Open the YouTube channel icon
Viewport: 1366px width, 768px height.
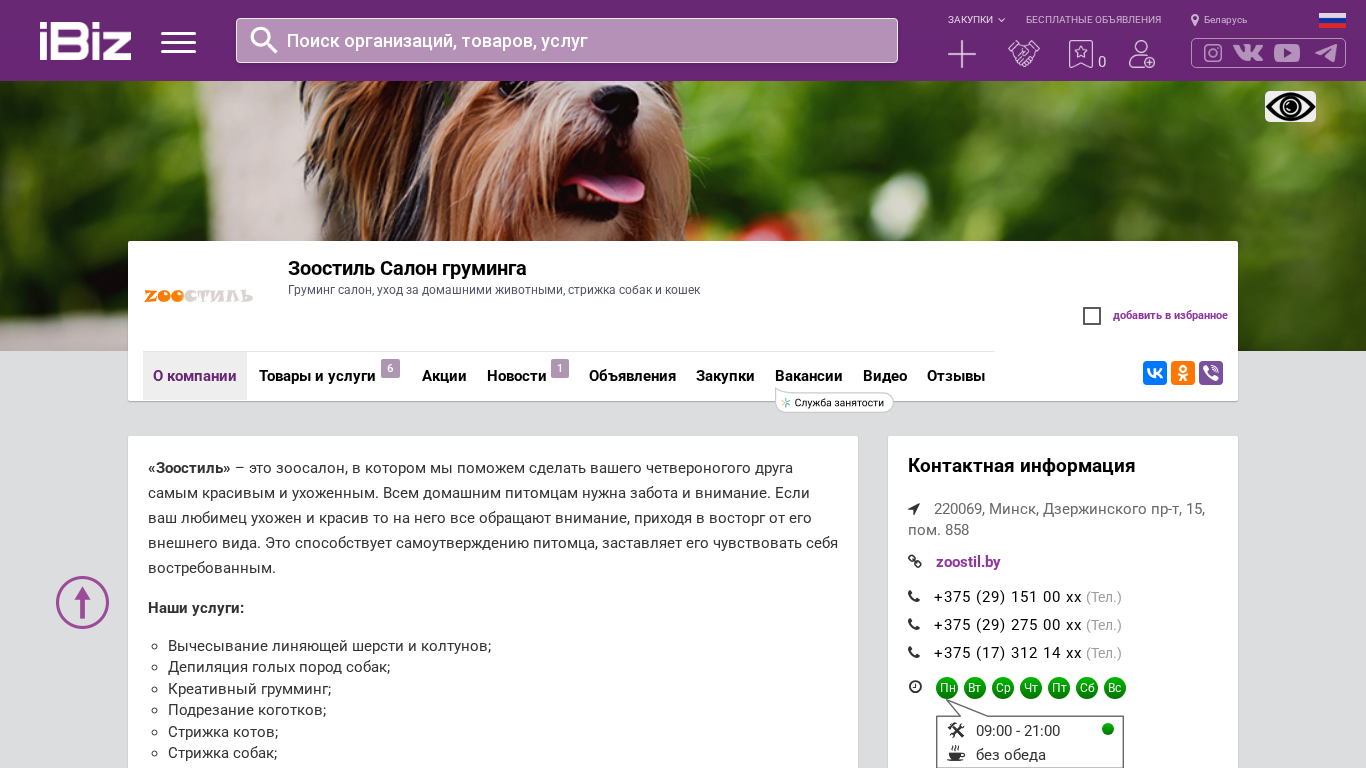click(1287, 53)
